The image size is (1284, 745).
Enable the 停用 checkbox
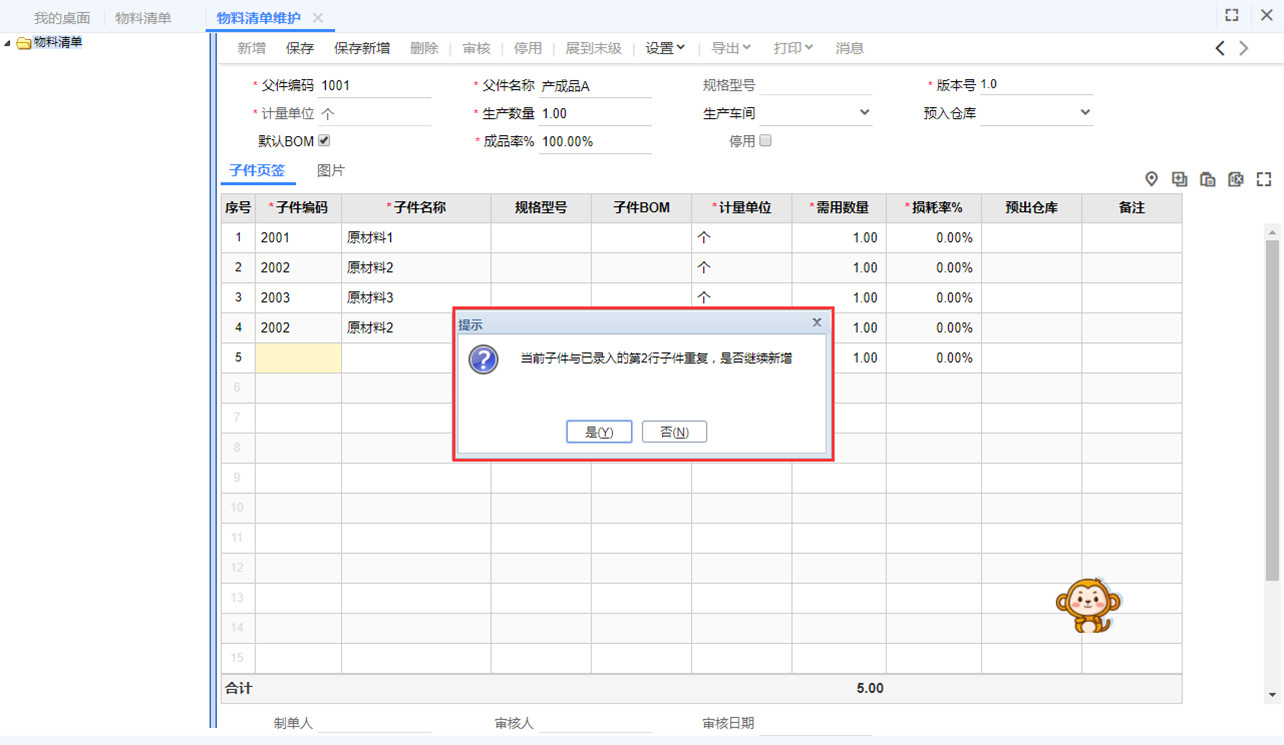[766, 141]
